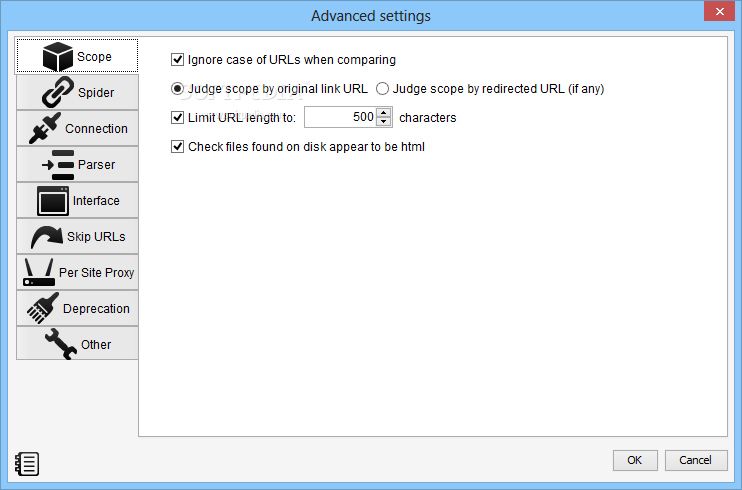Click the URL length value field
This screenshot has height=490, width=742.
pyautogui.click(x=340, y=117)
